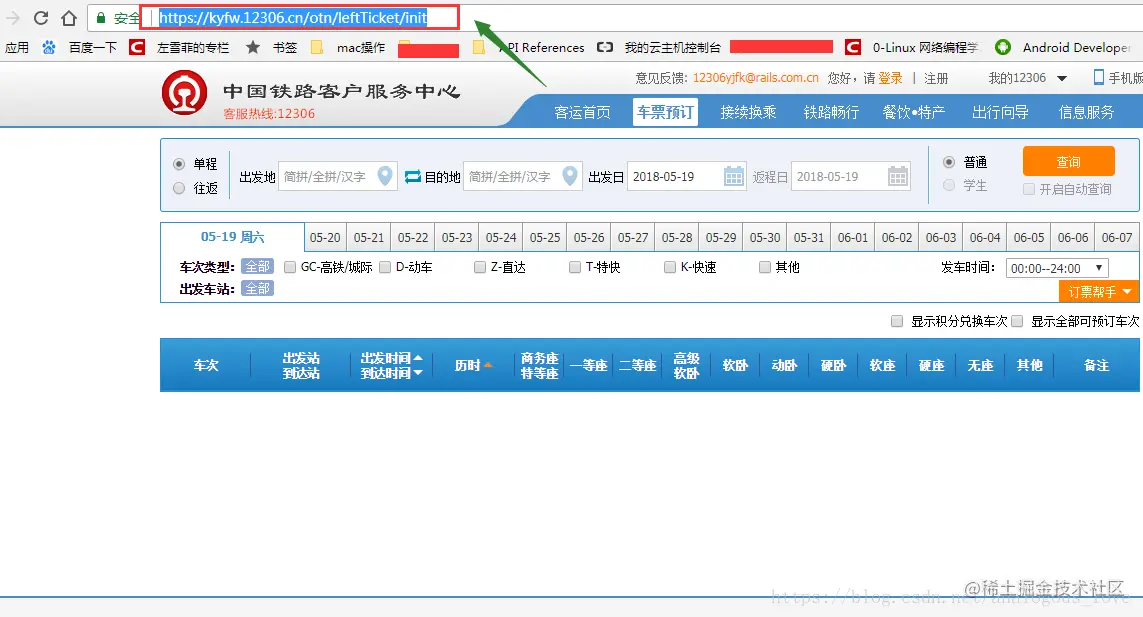Open the 客运首页 nav tab
Viewport: 1143px width, 617px height.
[x=582, y=112]
